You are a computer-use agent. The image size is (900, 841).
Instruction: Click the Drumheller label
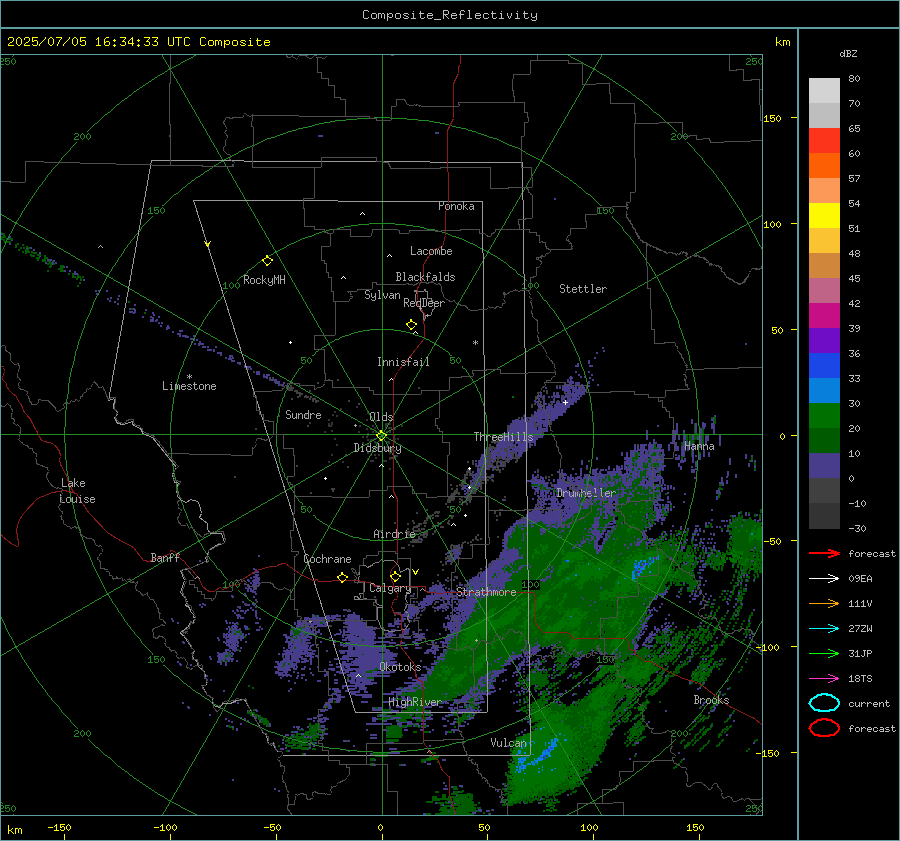pyautogui.click(x=586, y=493)
